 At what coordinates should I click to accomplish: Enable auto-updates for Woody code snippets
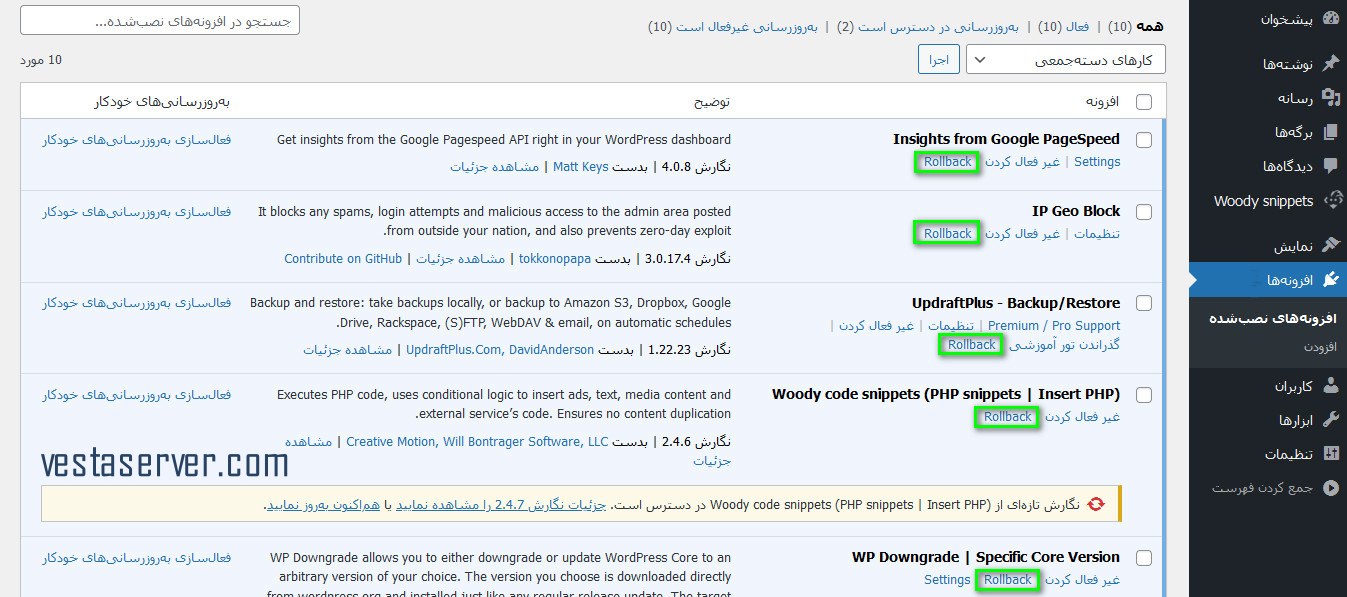[x=137, y=395]
